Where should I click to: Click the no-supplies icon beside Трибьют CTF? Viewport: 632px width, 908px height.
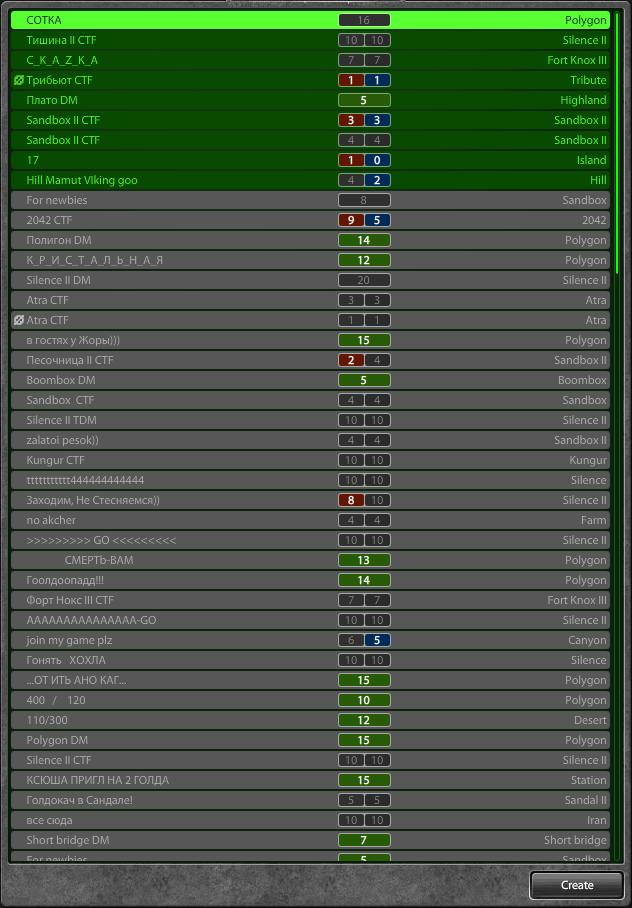[19, 80]
